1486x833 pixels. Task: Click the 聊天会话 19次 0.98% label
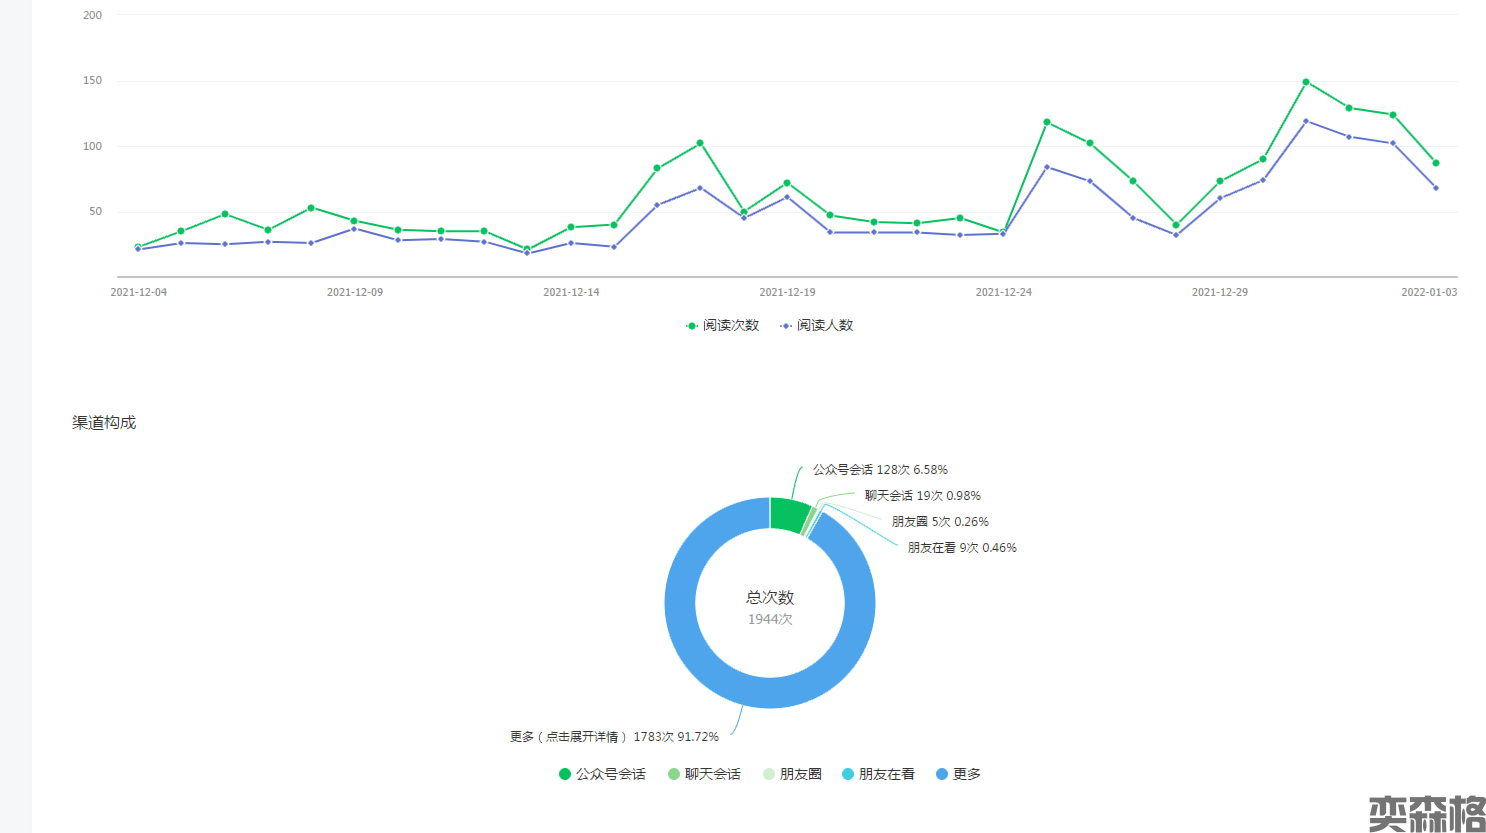[x=922, y=495]
